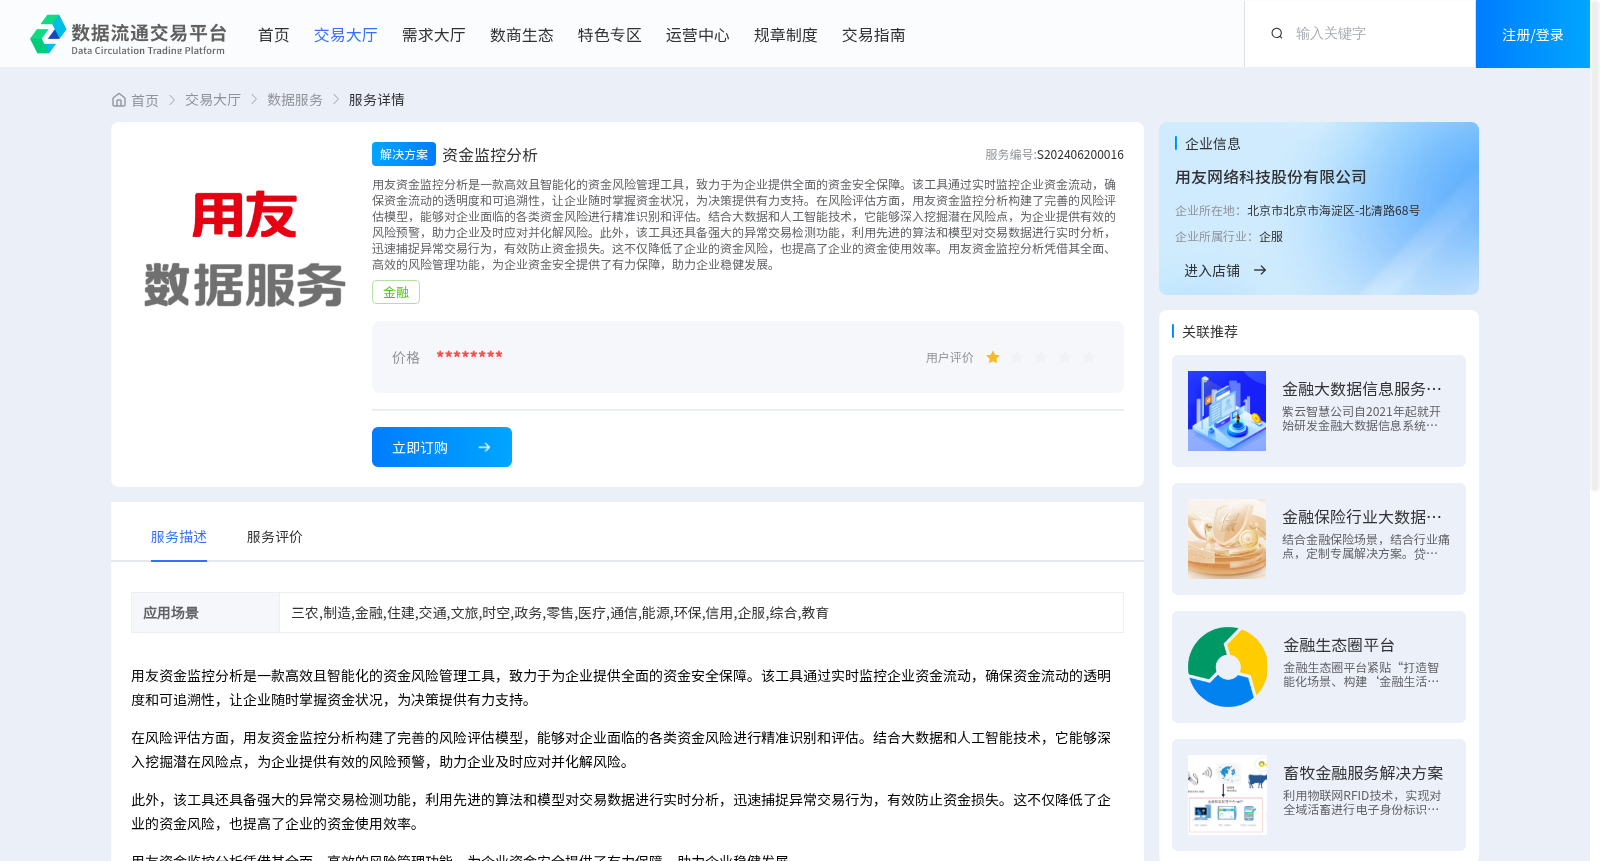Open 规章制度 navigation item
Viewport: 1600px width, 861px height.
pyautogui.click(x=786, y=35)
